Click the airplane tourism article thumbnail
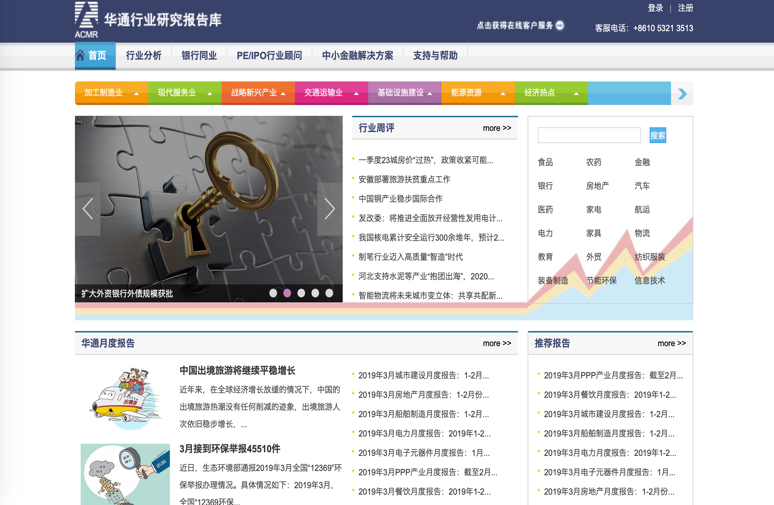The width and height of the screenshot is (774, 505). pos(125,398)
